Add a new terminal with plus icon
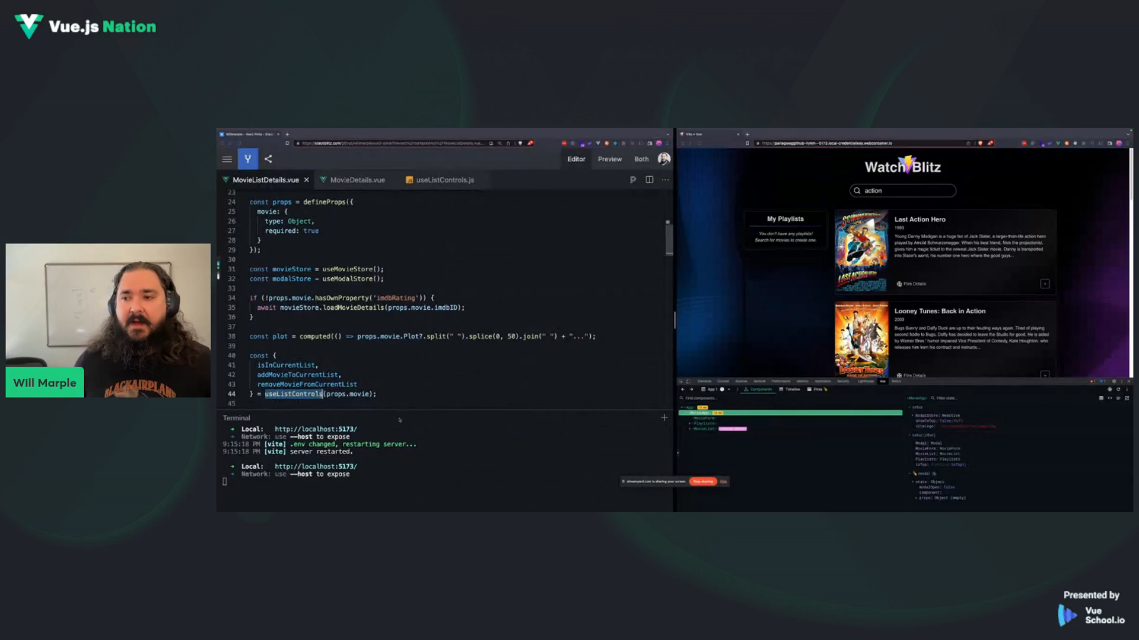Screen dimensions: 1139x640 tap(664, 418)
